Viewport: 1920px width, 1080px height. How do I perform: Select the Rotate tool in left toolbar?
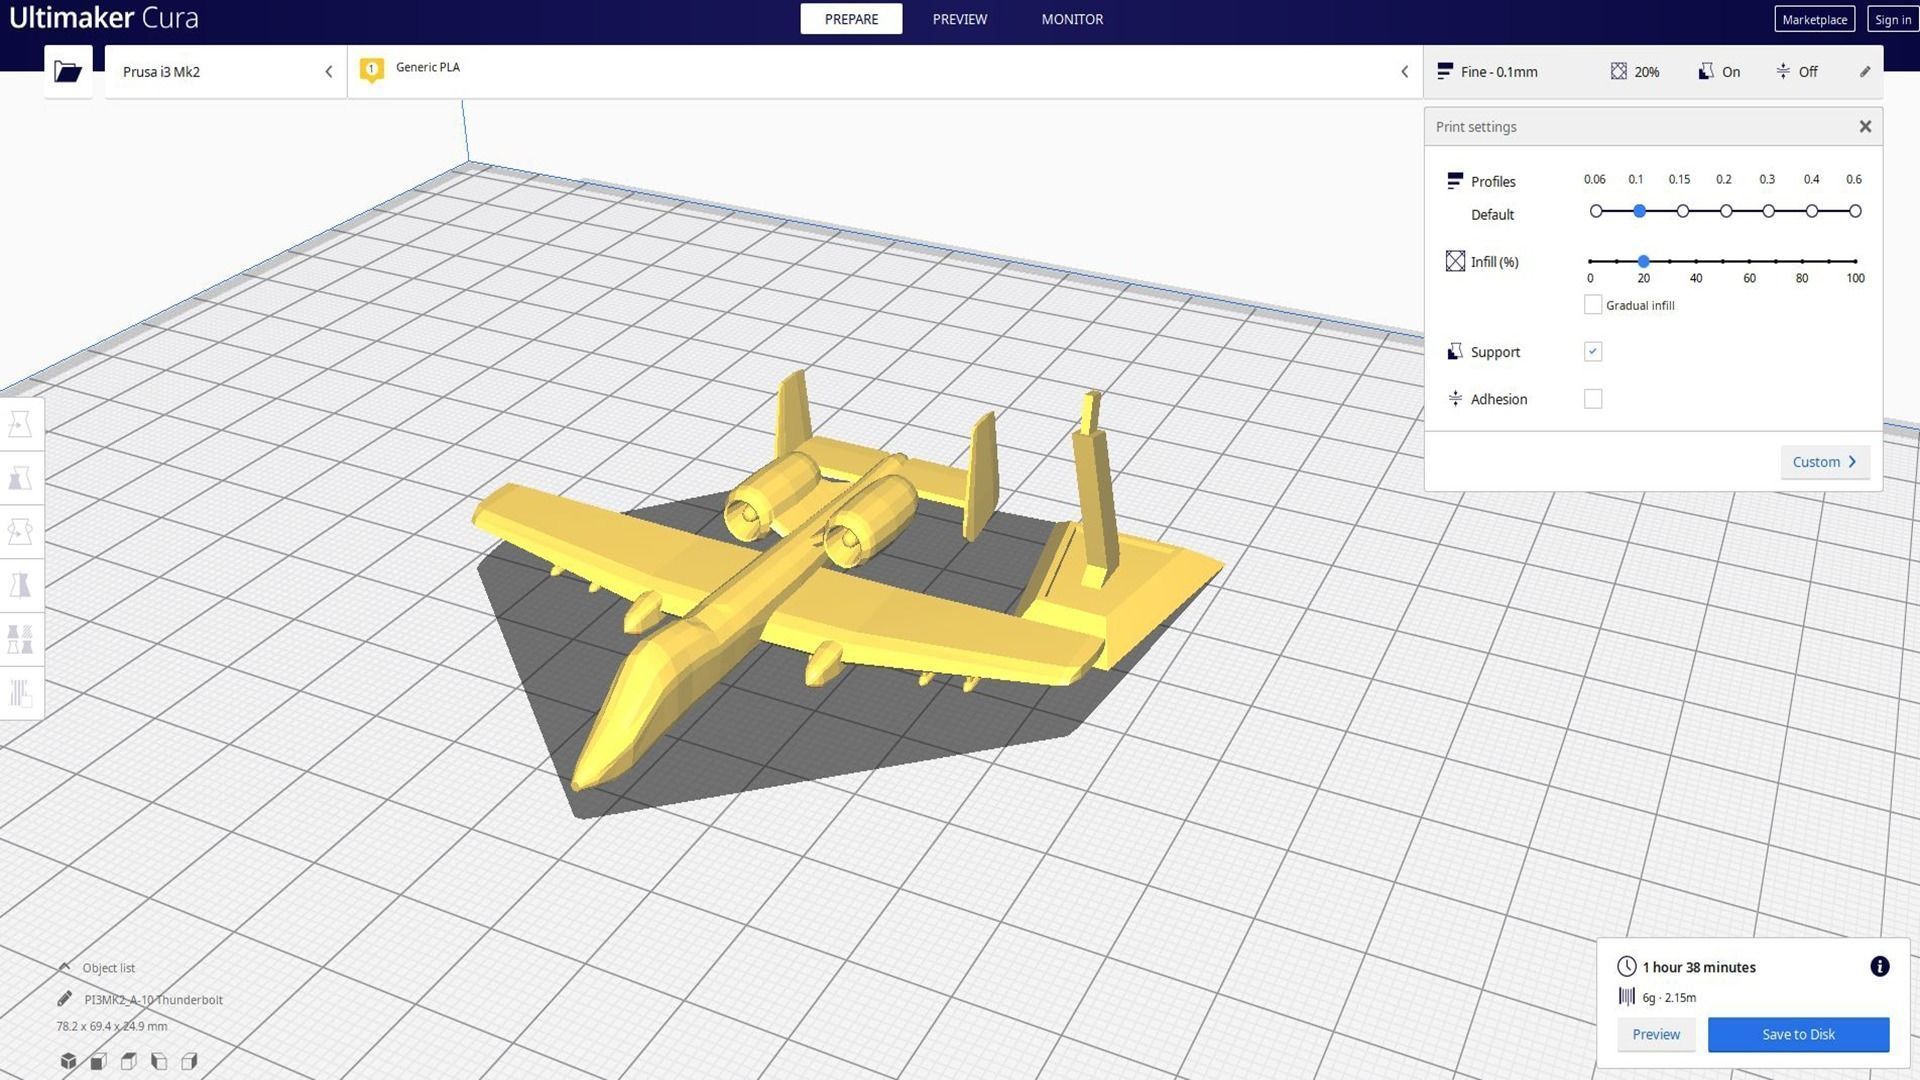click(x=21, y=531)
